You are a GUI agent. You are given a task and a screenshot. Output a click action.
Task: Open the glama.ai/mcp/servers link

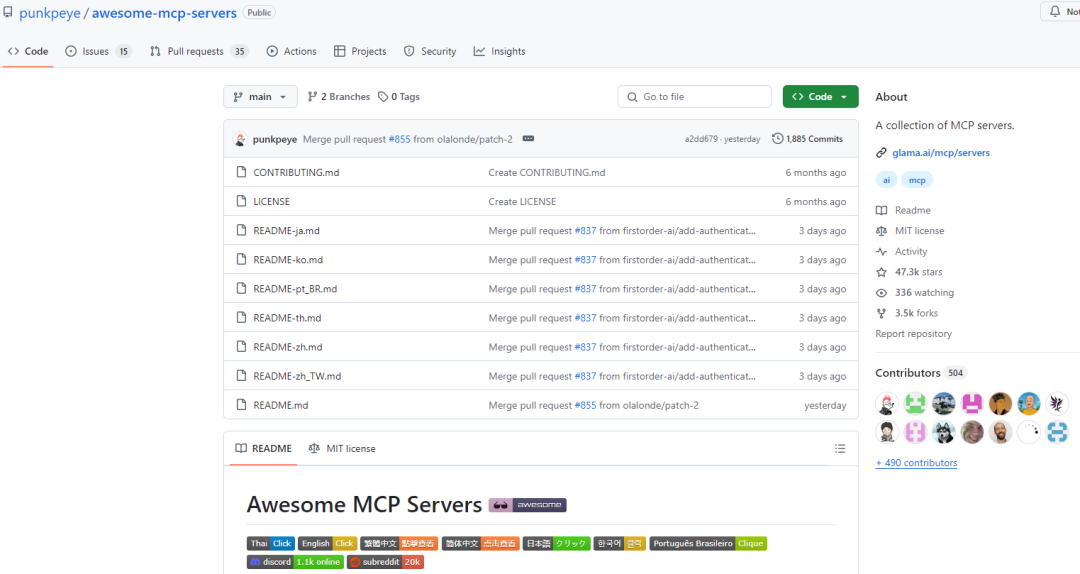pos(941,153)
